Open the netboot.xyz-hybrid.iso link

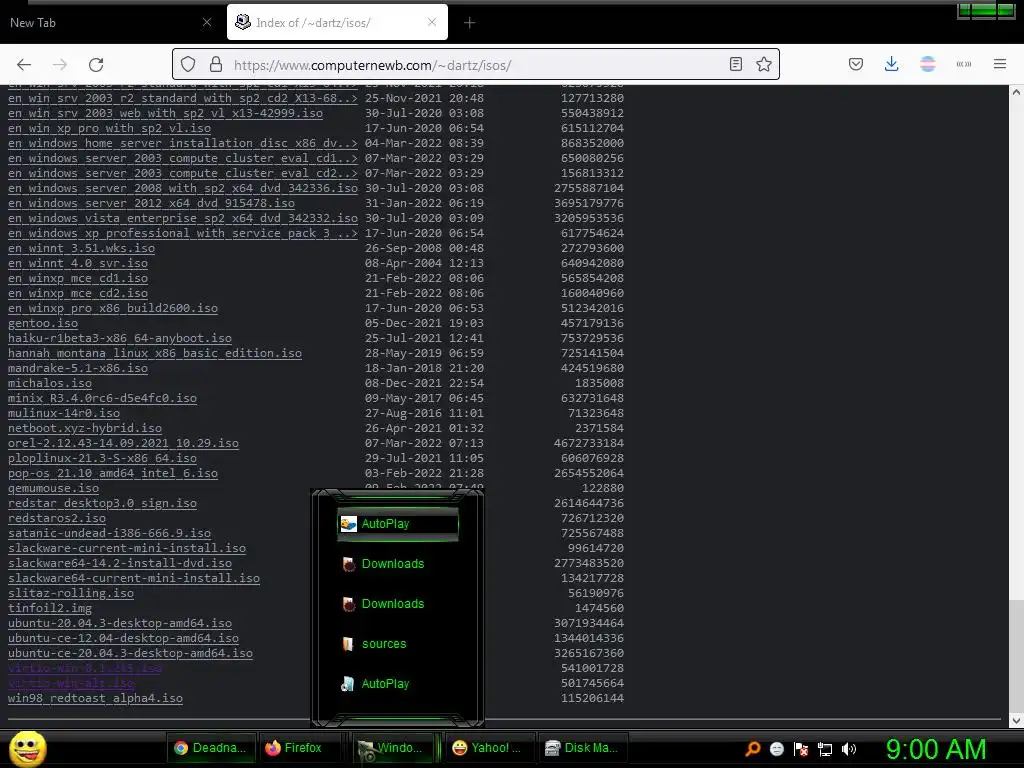point(85,428)
